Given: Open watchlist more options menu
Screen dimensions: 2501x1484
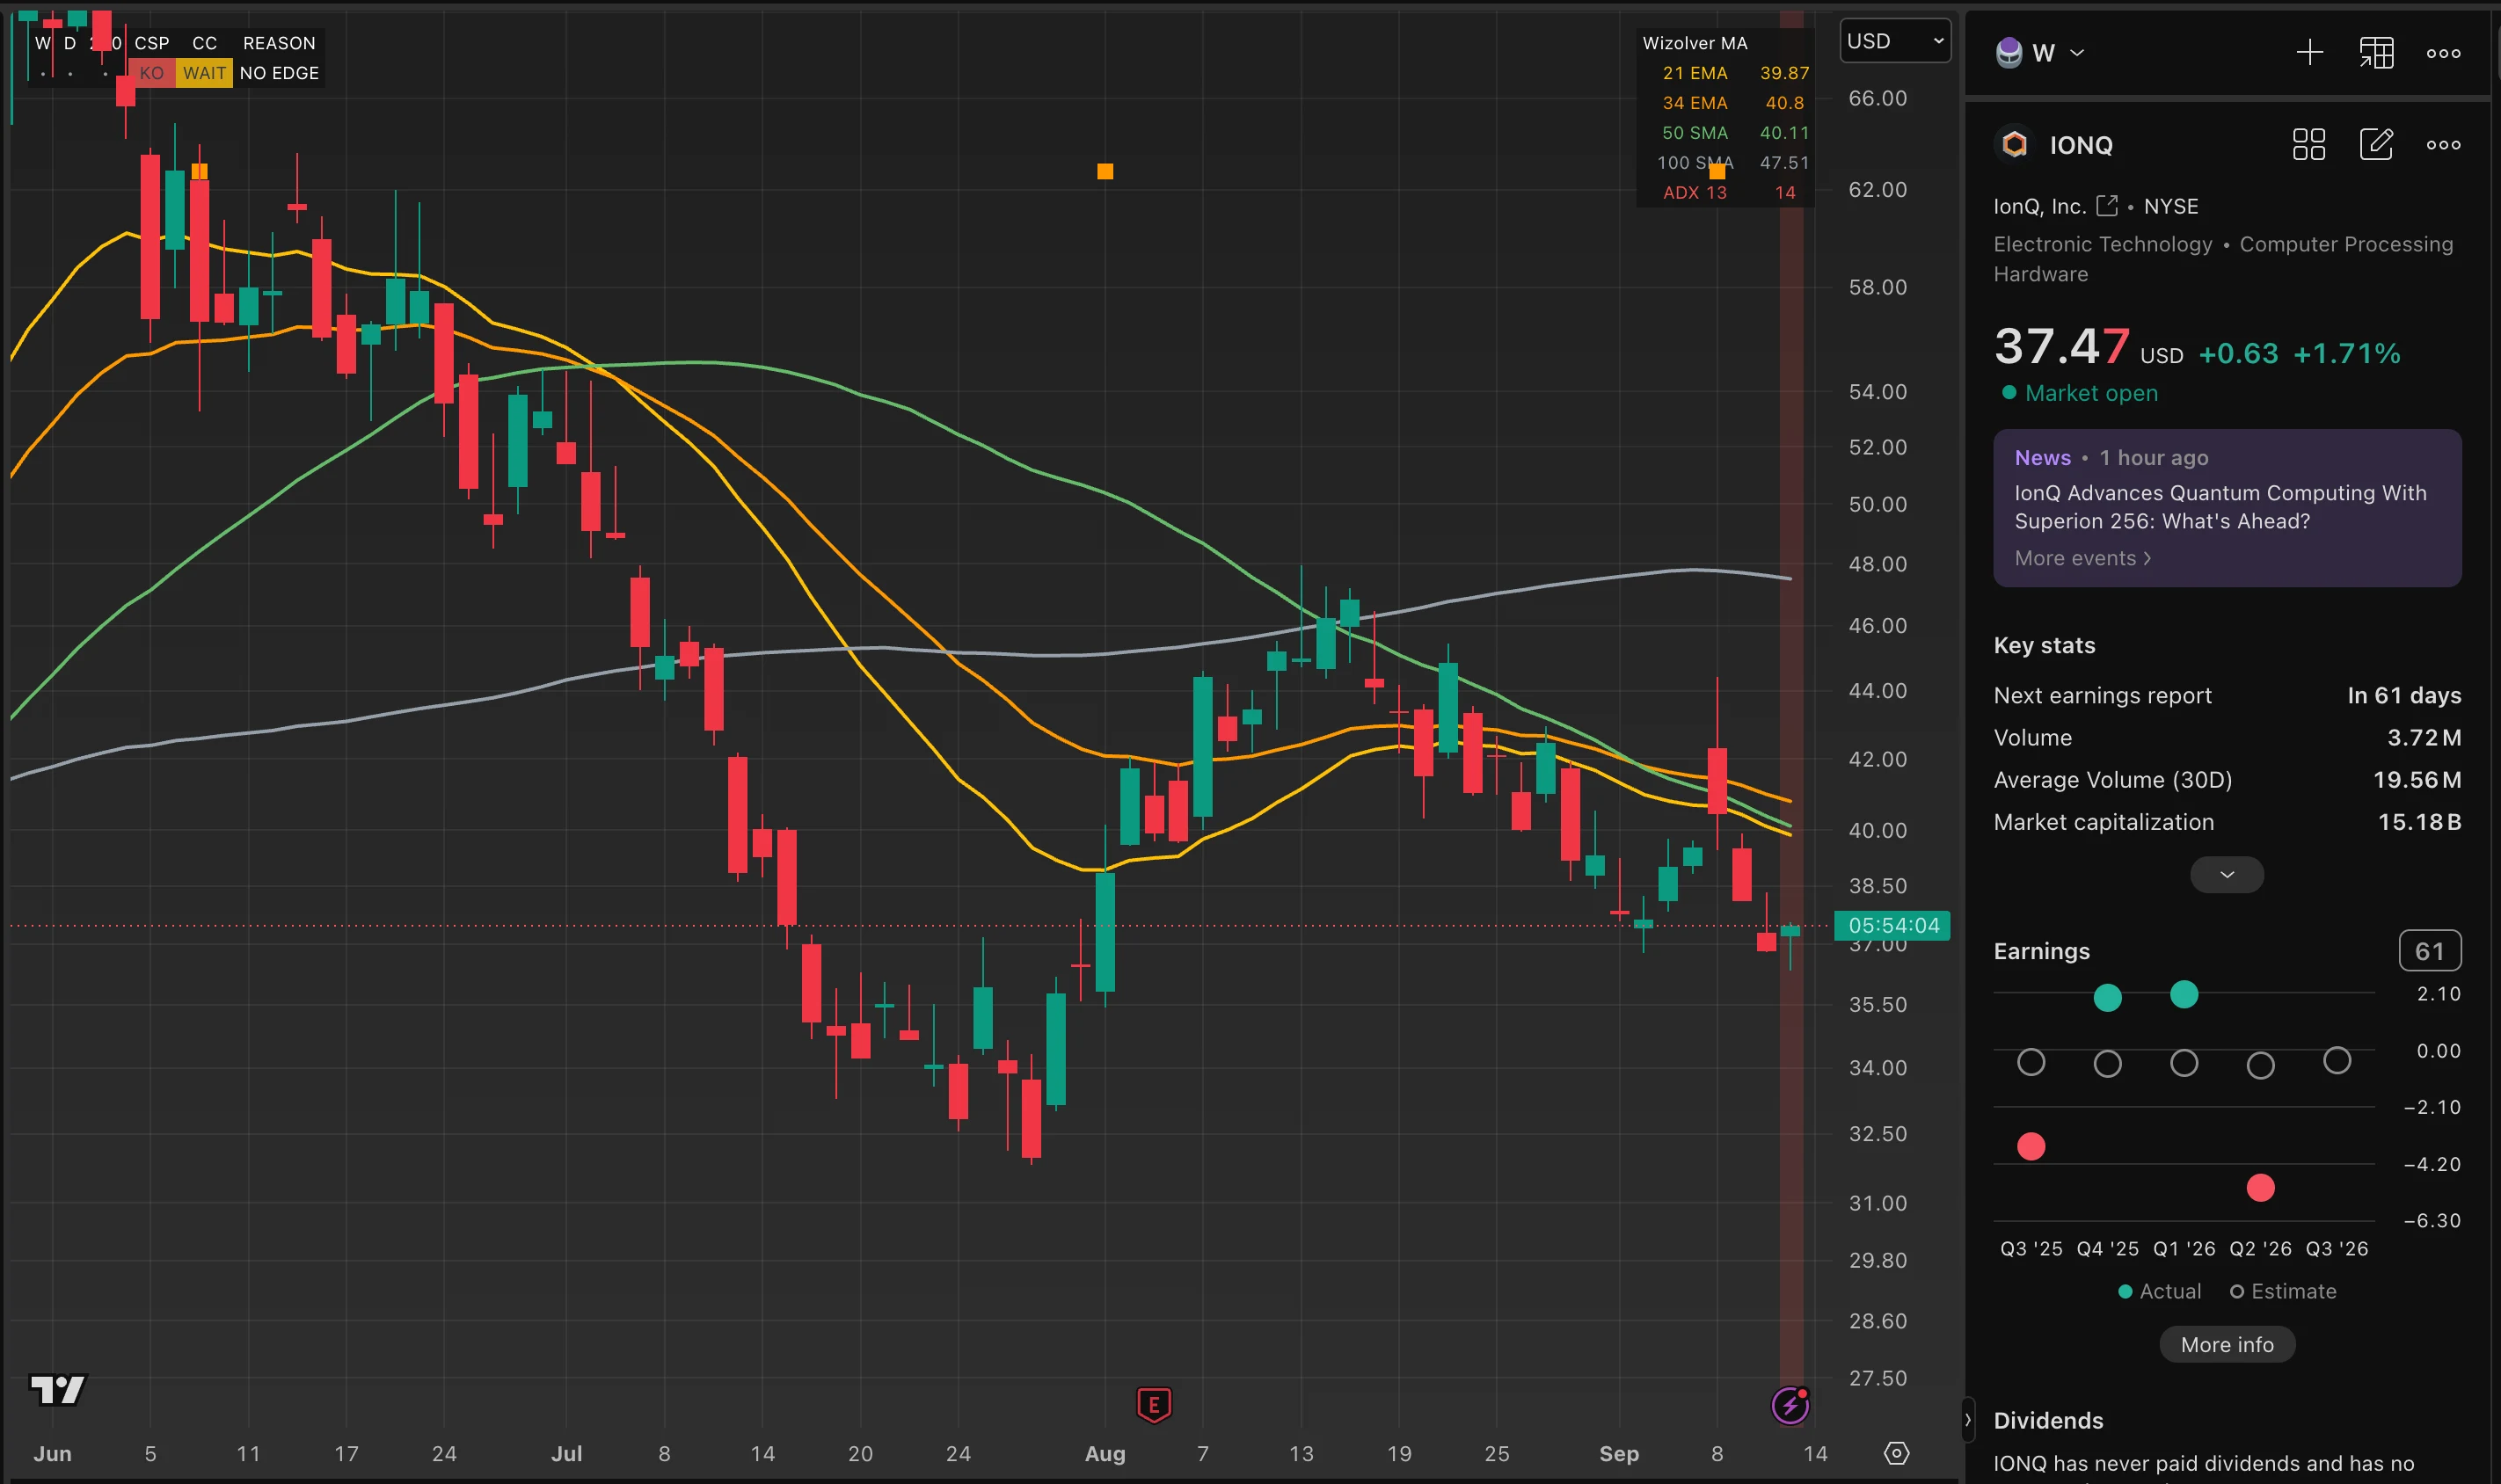Looking at the screenshot, I should tap(2443, 53).
